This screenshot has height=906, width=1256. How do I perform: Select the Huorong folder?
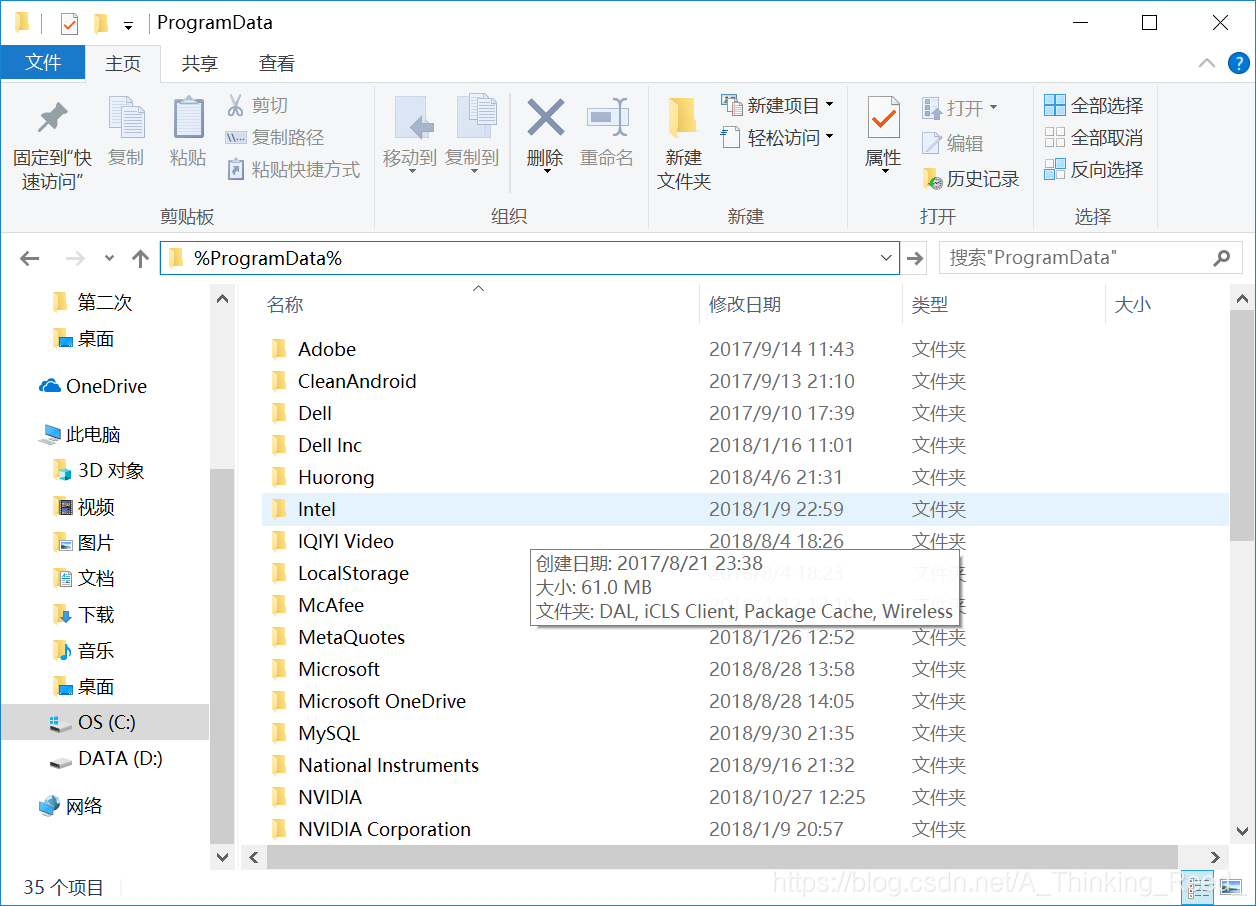[x=336, y=477]
